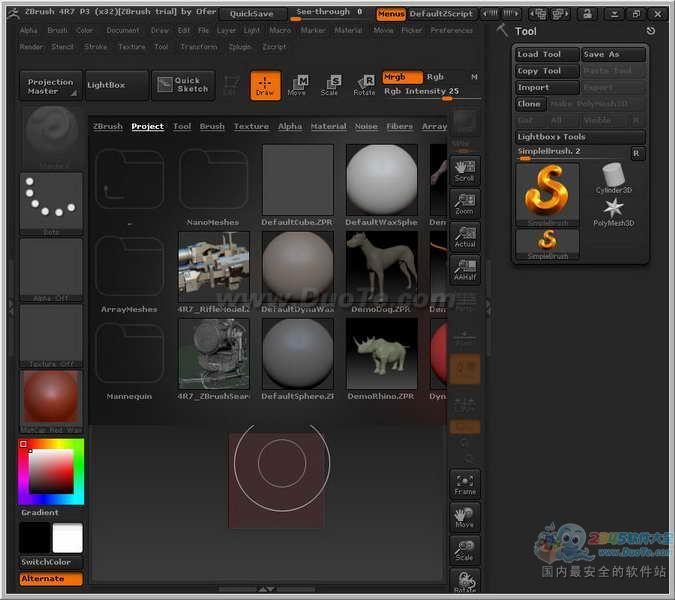Open the Alpha menu
The height and width of the screenshot is (600, 675).
[28, 30]
